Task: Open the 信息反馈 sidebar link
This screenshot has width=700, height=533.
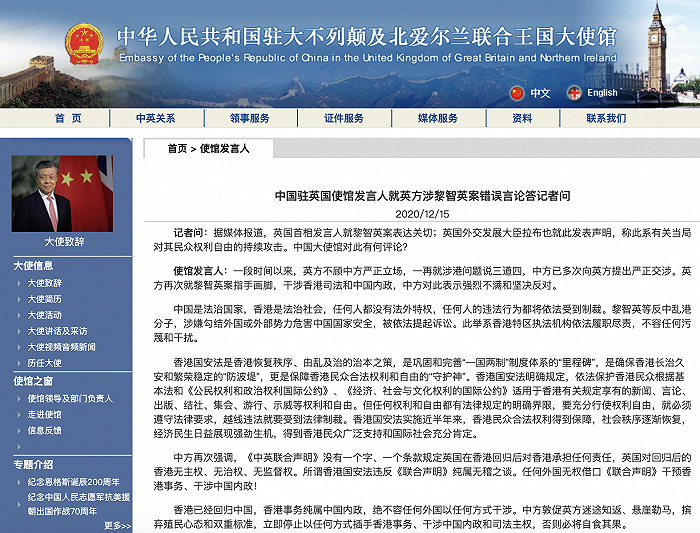Action: (45, 431)
